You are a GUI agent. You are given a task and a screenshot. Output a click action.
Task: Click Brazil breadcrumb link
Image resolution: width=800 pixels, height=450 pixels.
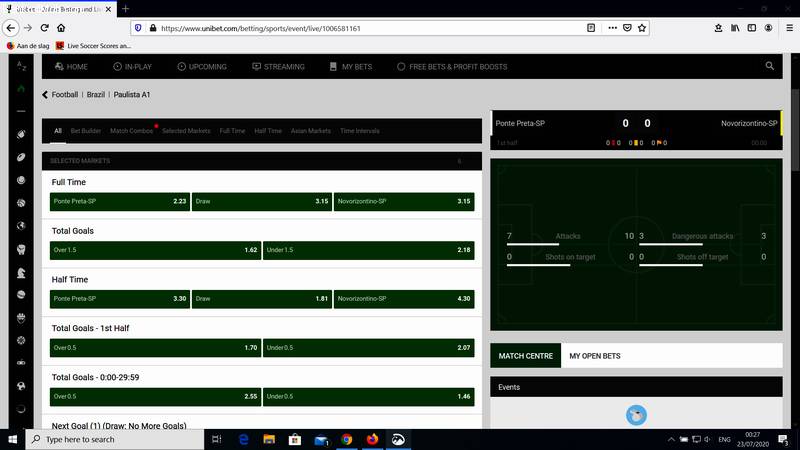point(96,94)
